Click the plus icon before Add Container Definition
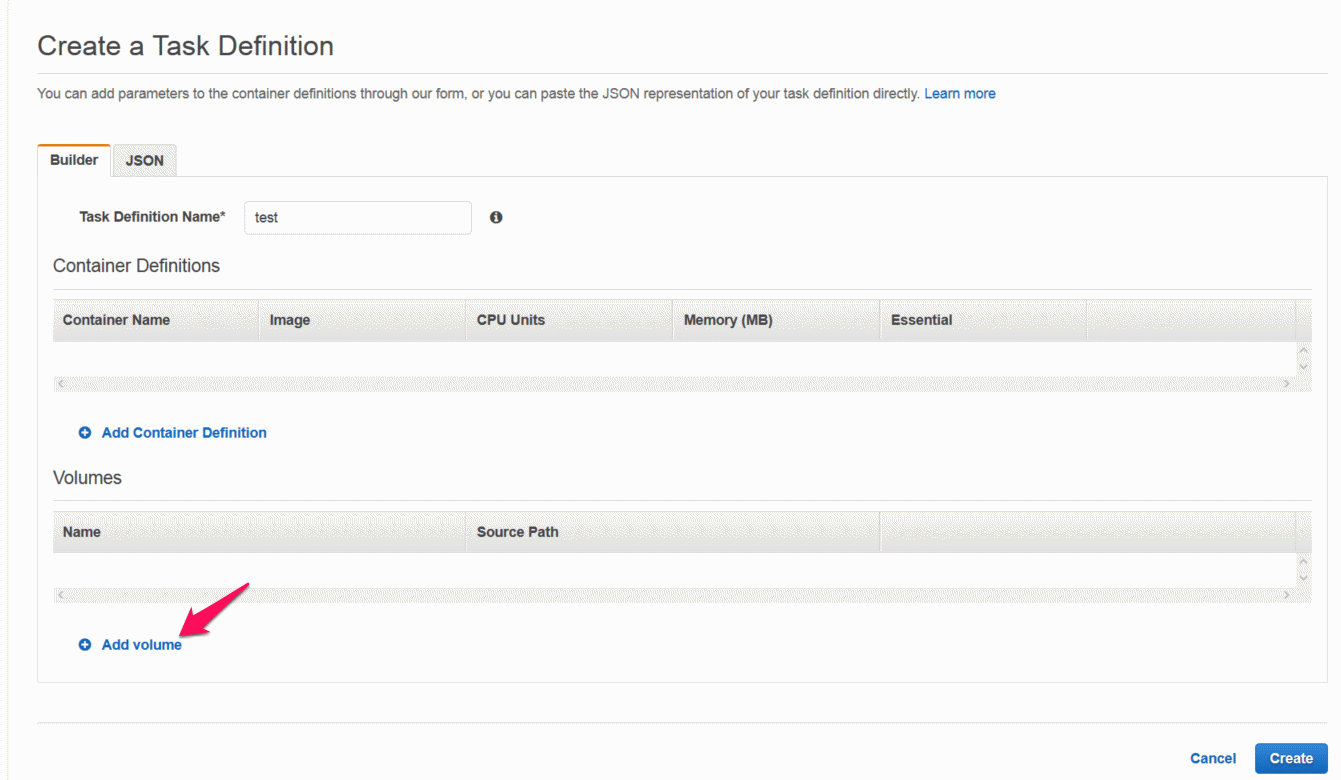This screenshot has width=1341, height=780. tap(85, 433)
